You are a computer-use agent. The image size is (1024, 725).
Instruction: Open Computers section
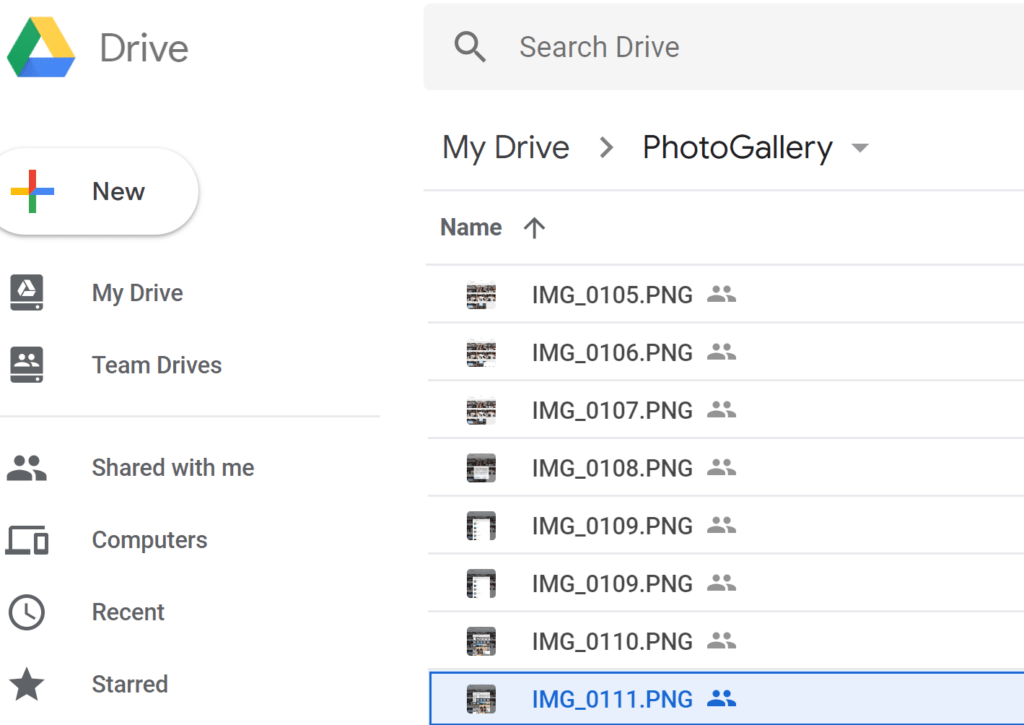(x=150, y=540)
